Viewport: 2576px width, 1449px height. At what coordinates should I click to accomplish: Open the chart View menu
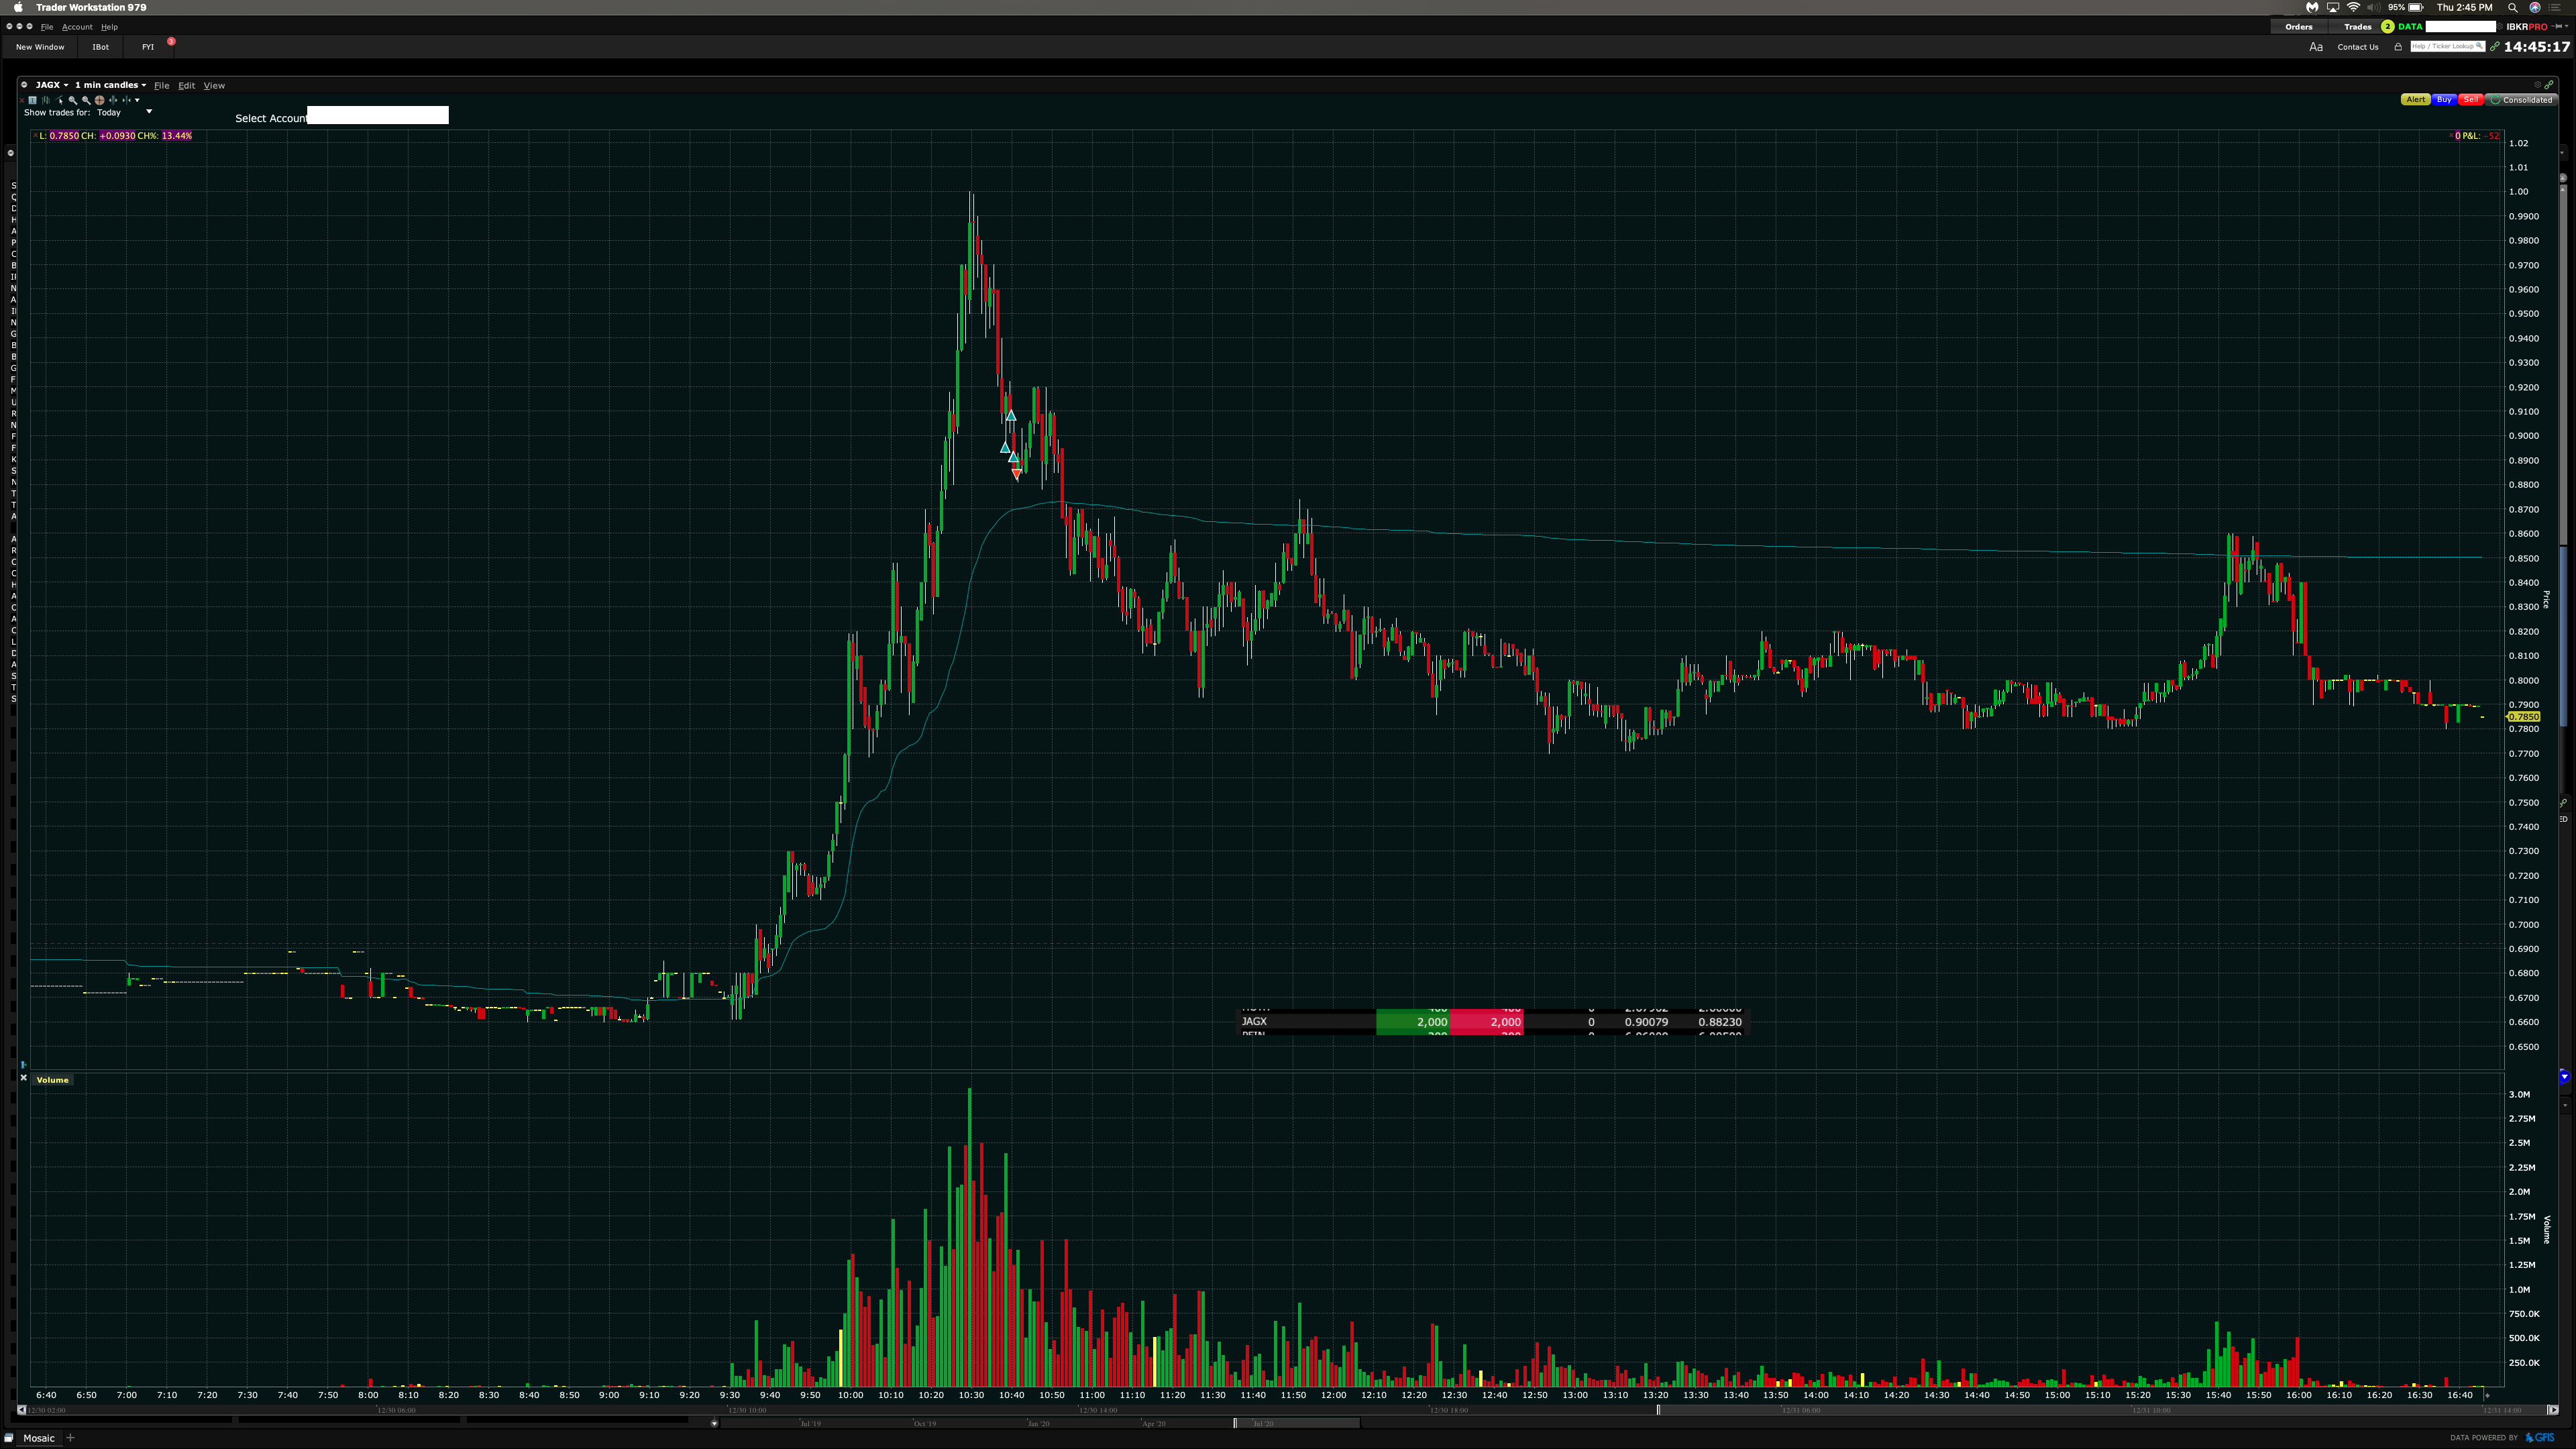[x=214, y=85]
